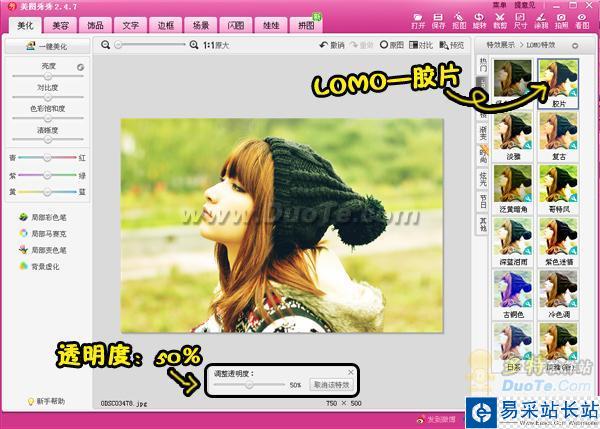
Task: Click the 紫-绿 color balance slider
Action: (47, 175)
